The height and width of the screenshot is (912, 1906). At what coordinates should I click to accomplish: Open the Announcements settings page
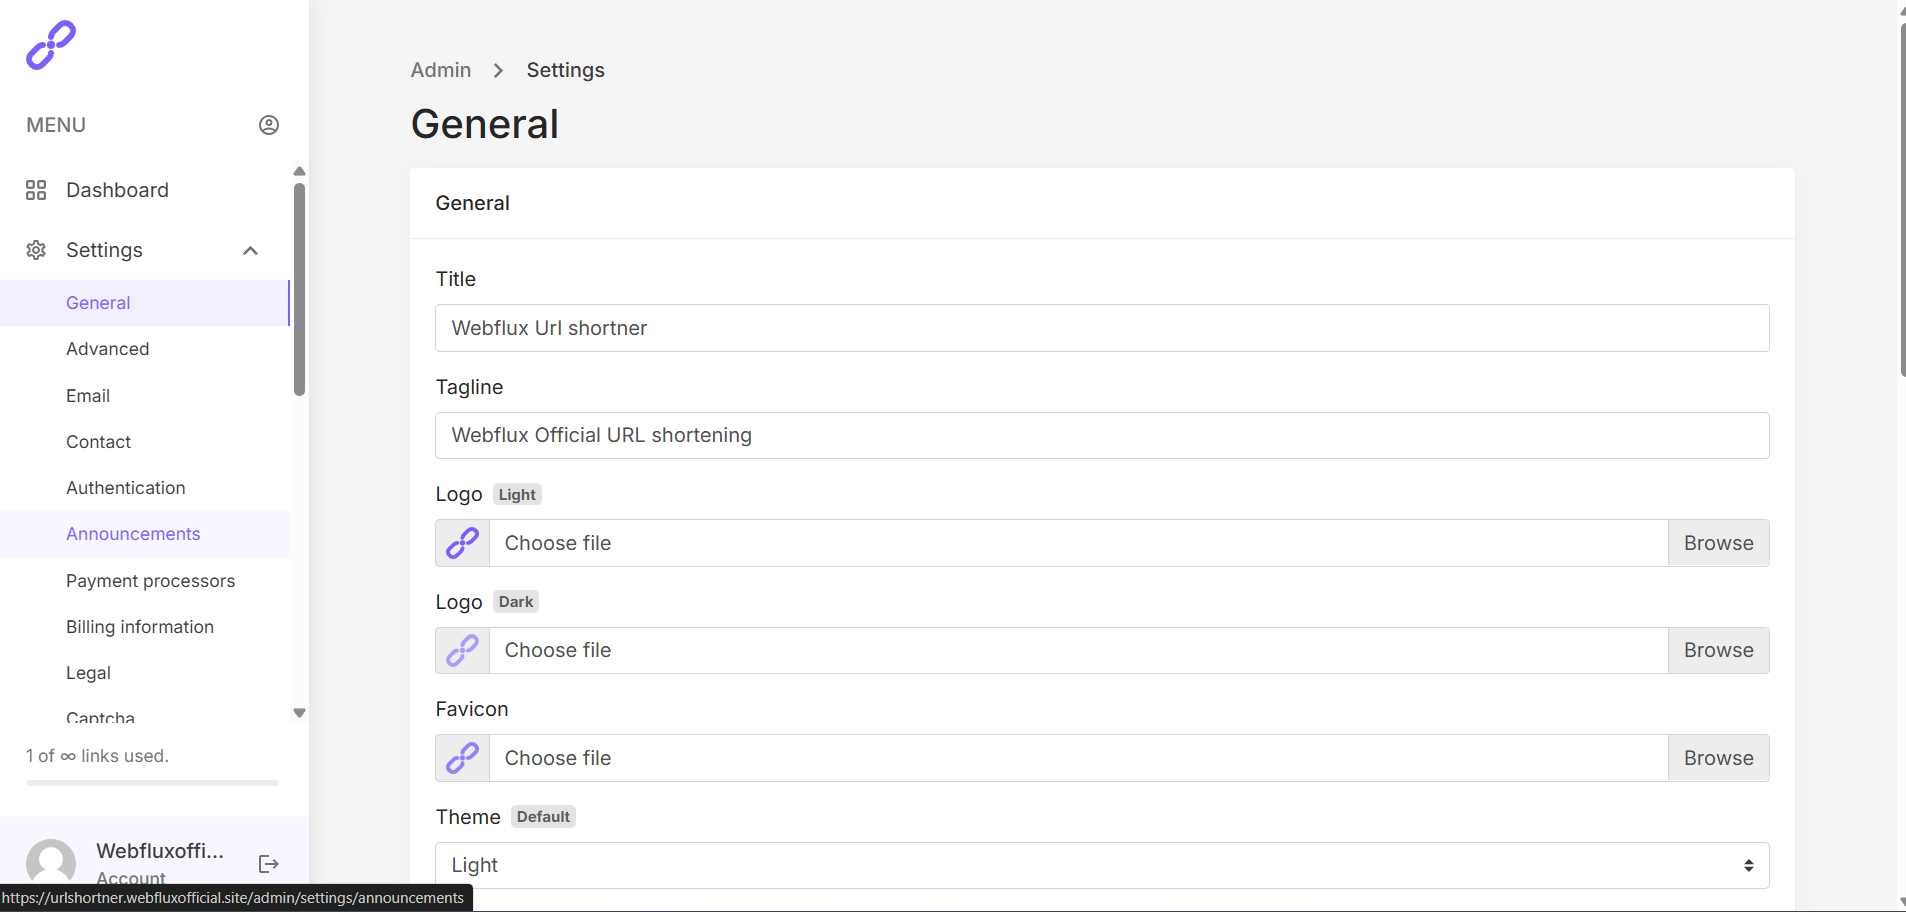click(133, 533)
